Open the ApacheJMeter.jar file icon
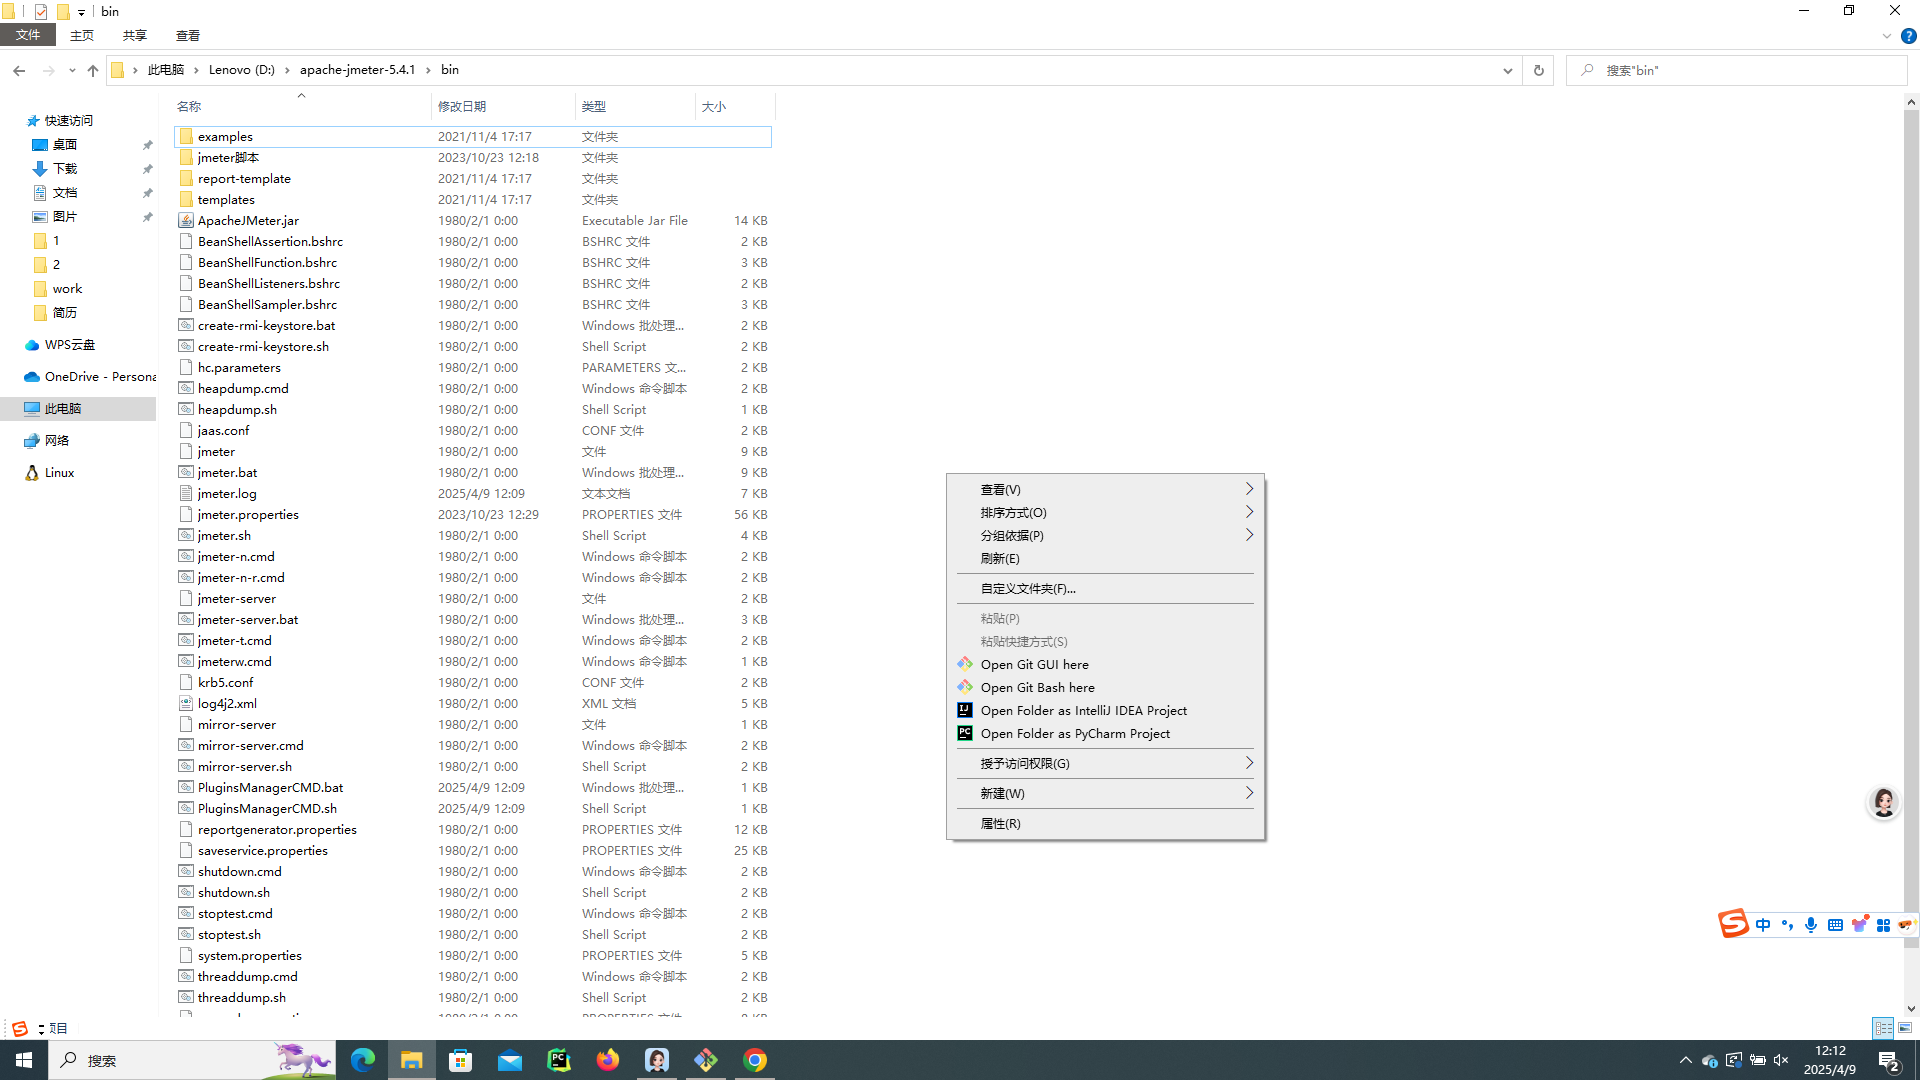1920x1080 pixels. pos(186,220)
